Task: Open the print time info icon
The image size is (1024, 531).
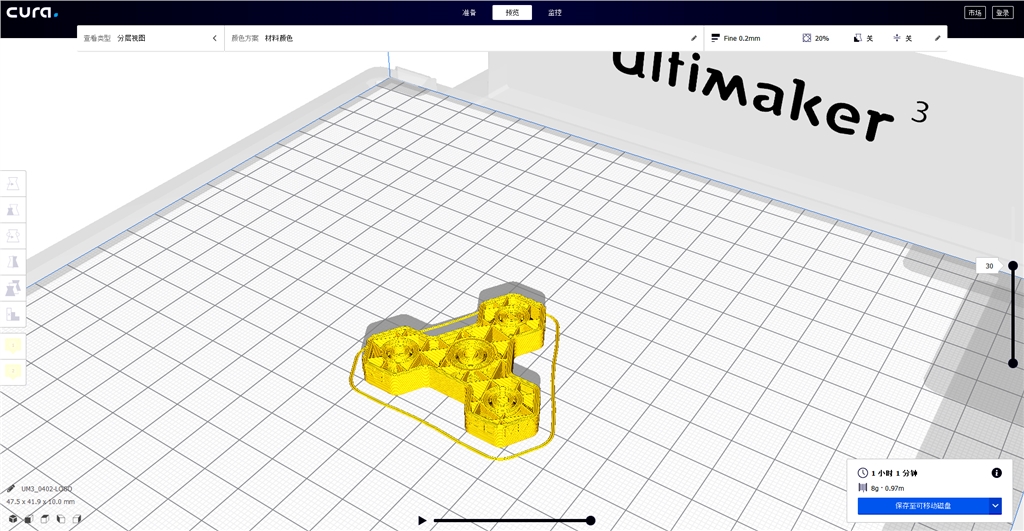Action: (996, 472)
